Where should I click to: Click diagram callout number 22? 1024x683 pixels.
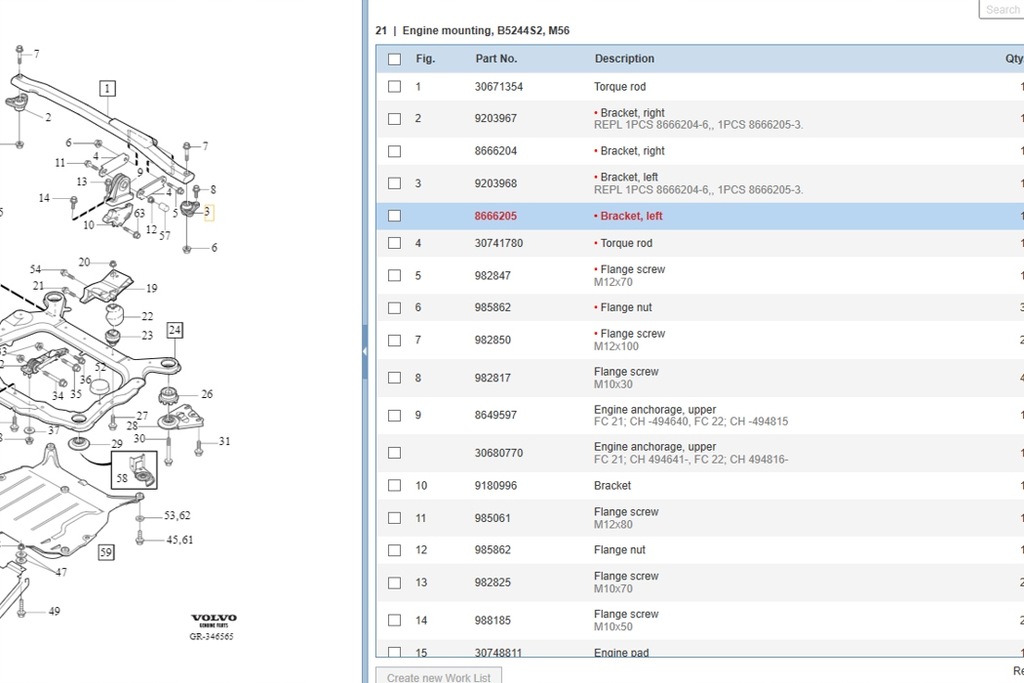[147, 316]
